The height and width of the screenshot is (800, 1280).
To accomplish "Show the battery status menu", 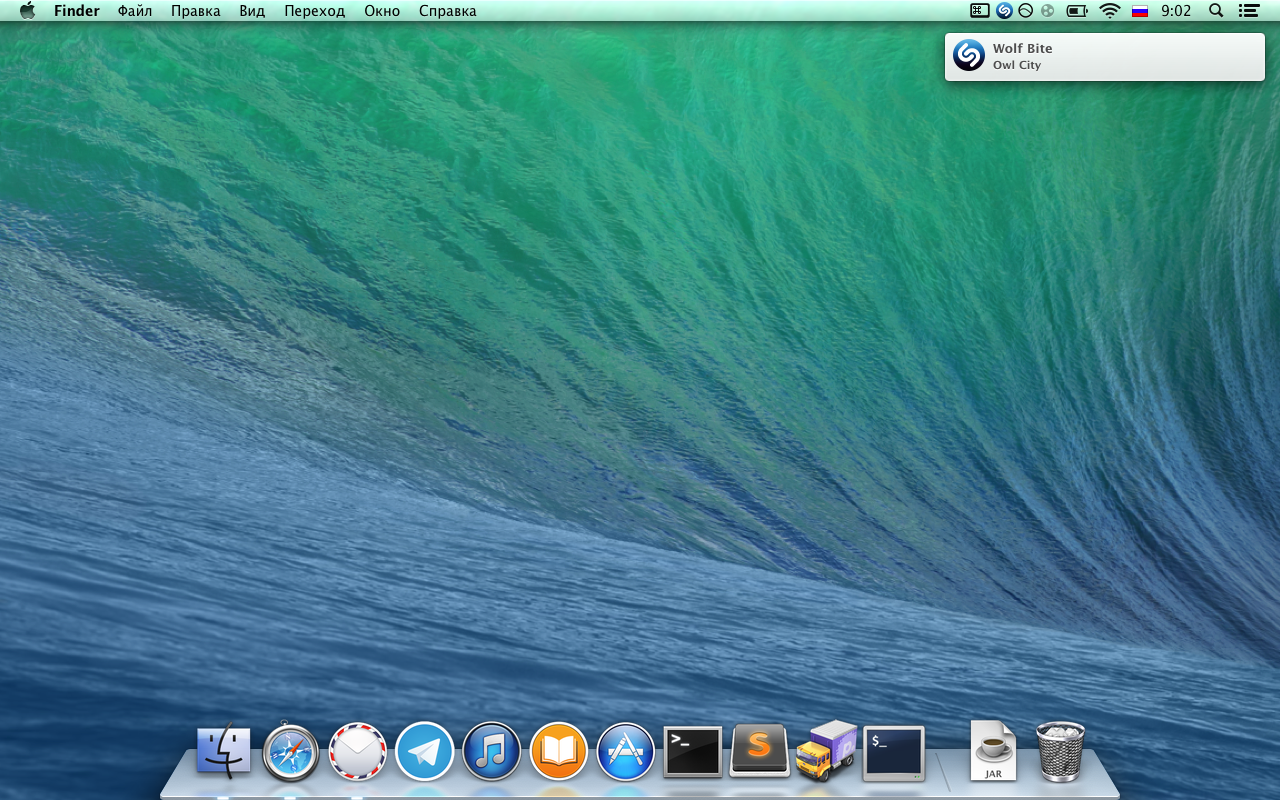I will point(1077,11).
